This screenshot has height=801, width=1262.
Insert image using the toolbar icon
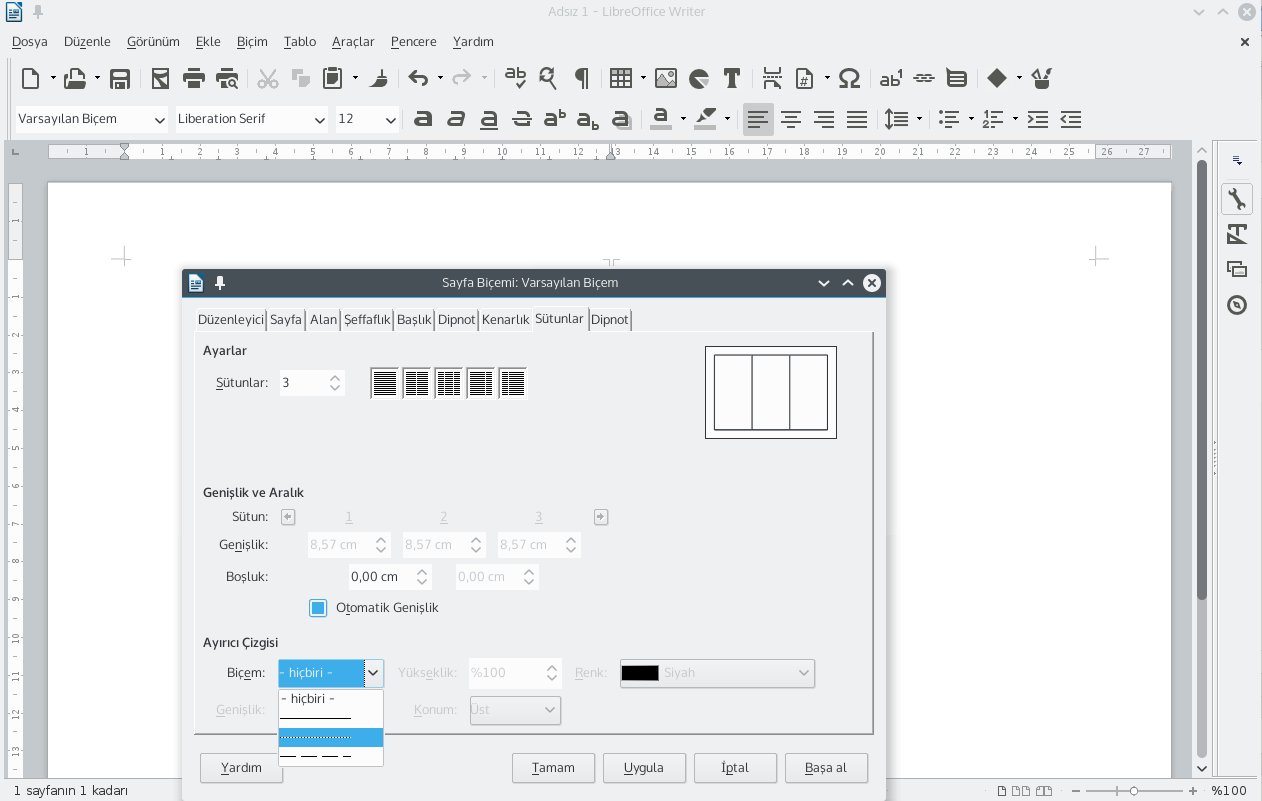tap(666, 79)
